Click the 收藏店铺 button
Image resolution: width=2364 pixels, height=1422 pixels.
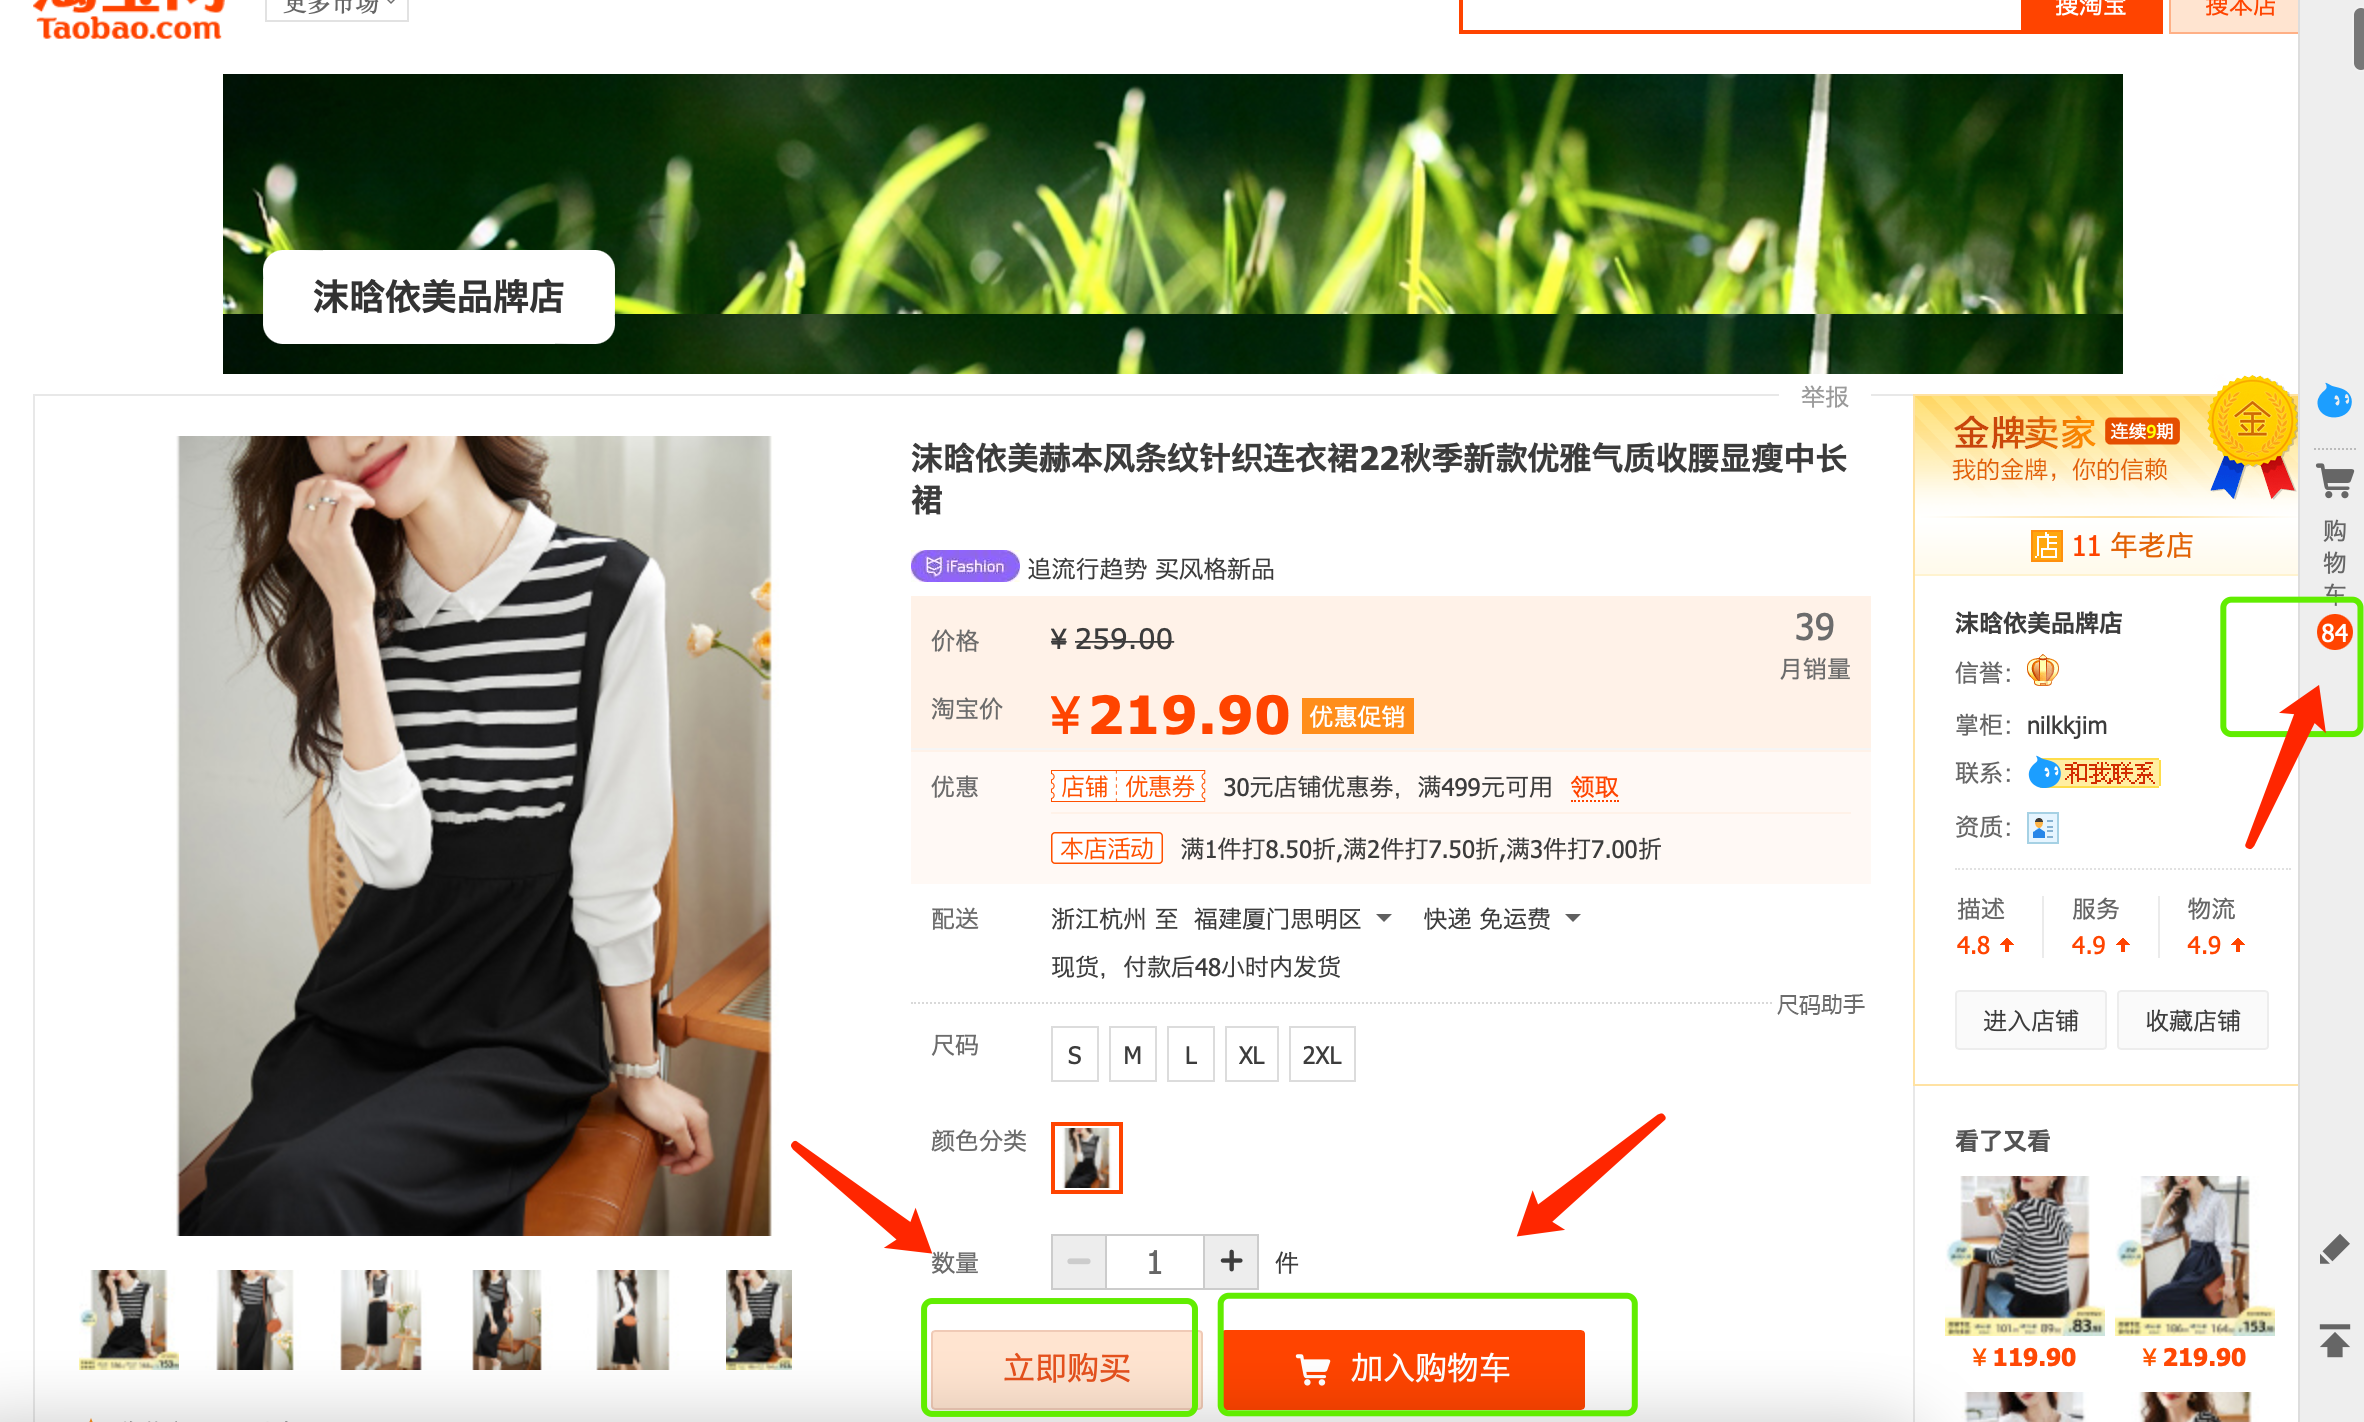click(2193, 1020)
